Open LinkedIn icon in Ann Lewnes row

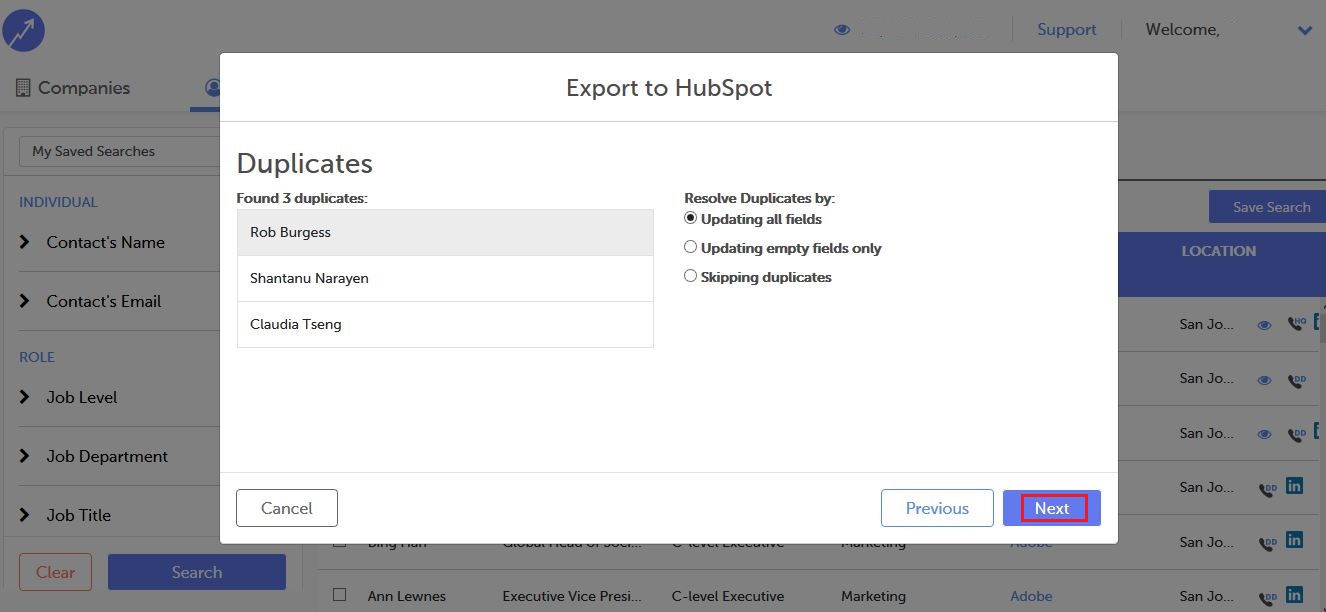tap(1295, 595)
